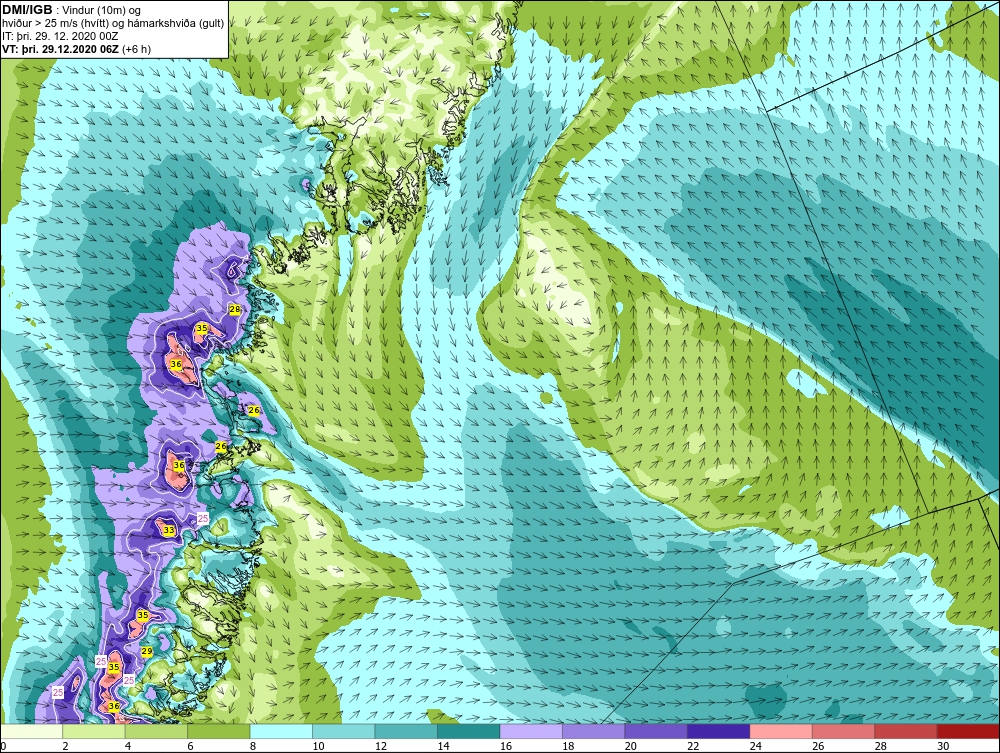Click the legend scale number 2
1000x753 pixels.
[66, 746]
